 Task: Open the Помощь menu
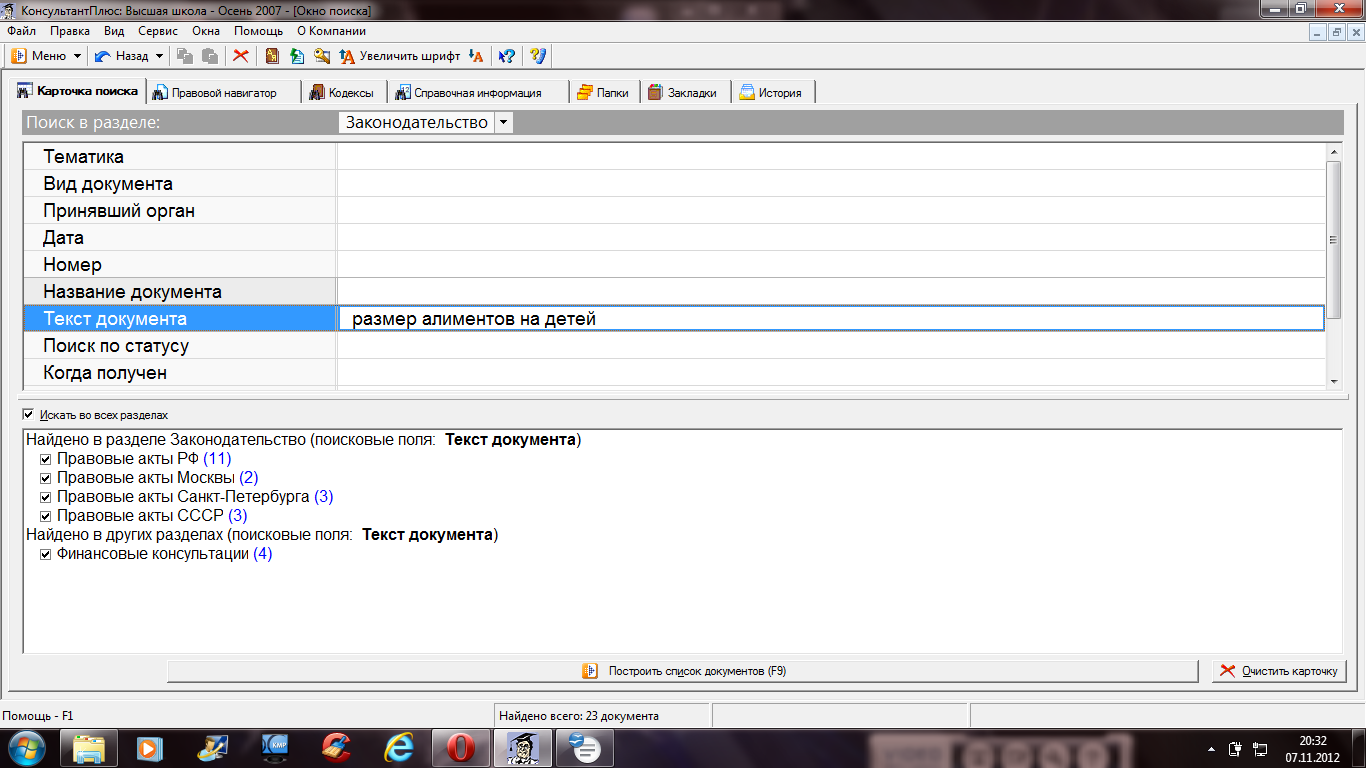(x=259, y=31)
